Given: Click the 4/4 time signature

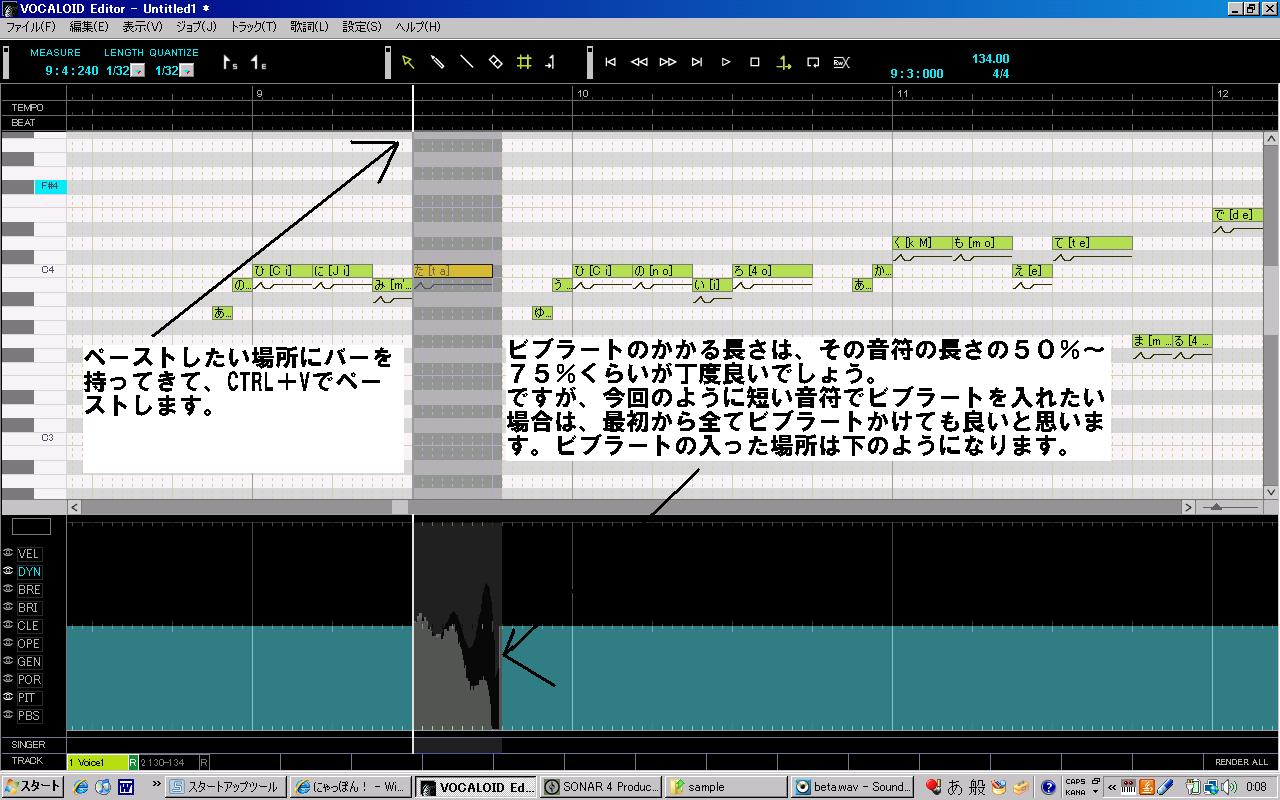Looking at the screenshot, I should click(x=1000, y=74).
